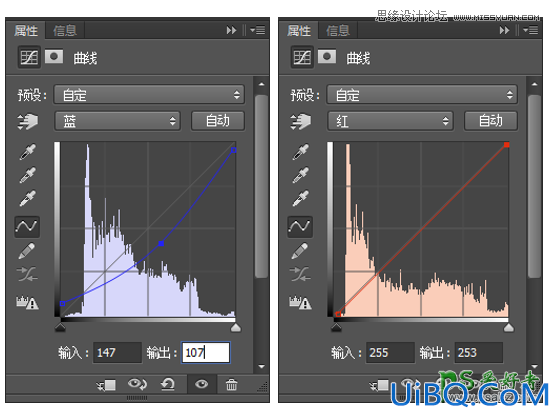
Task: Open preset dropdown in blue curves panel
Action: click(149, 94)
